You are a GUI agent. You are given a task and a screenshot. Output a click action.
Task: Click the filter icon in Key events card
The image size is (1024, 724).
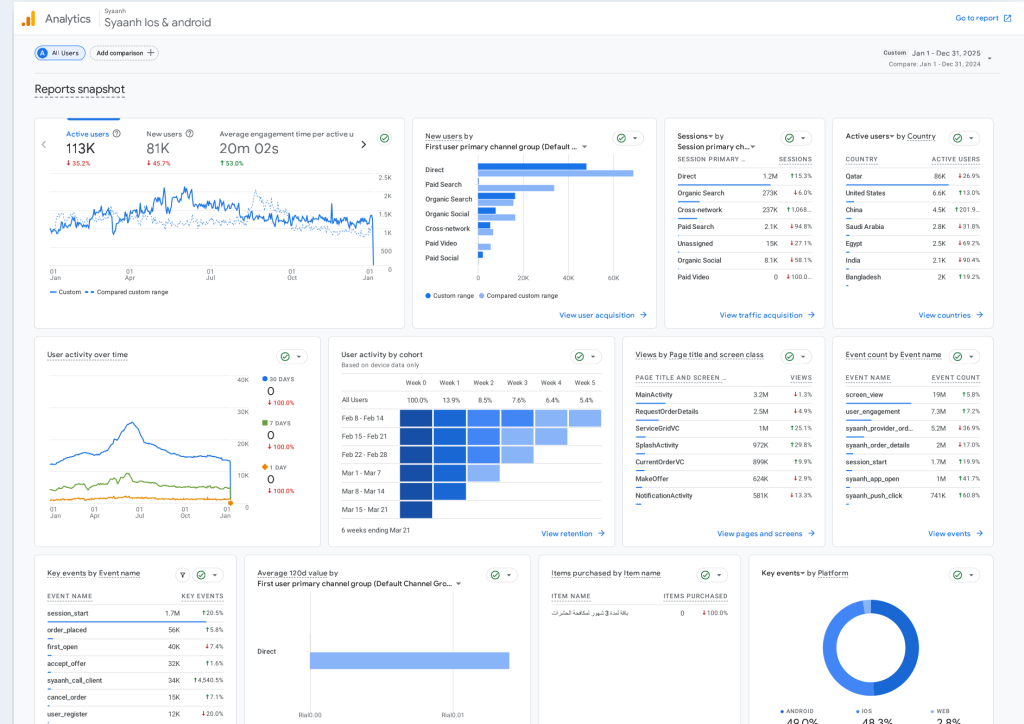pos(182,575)
